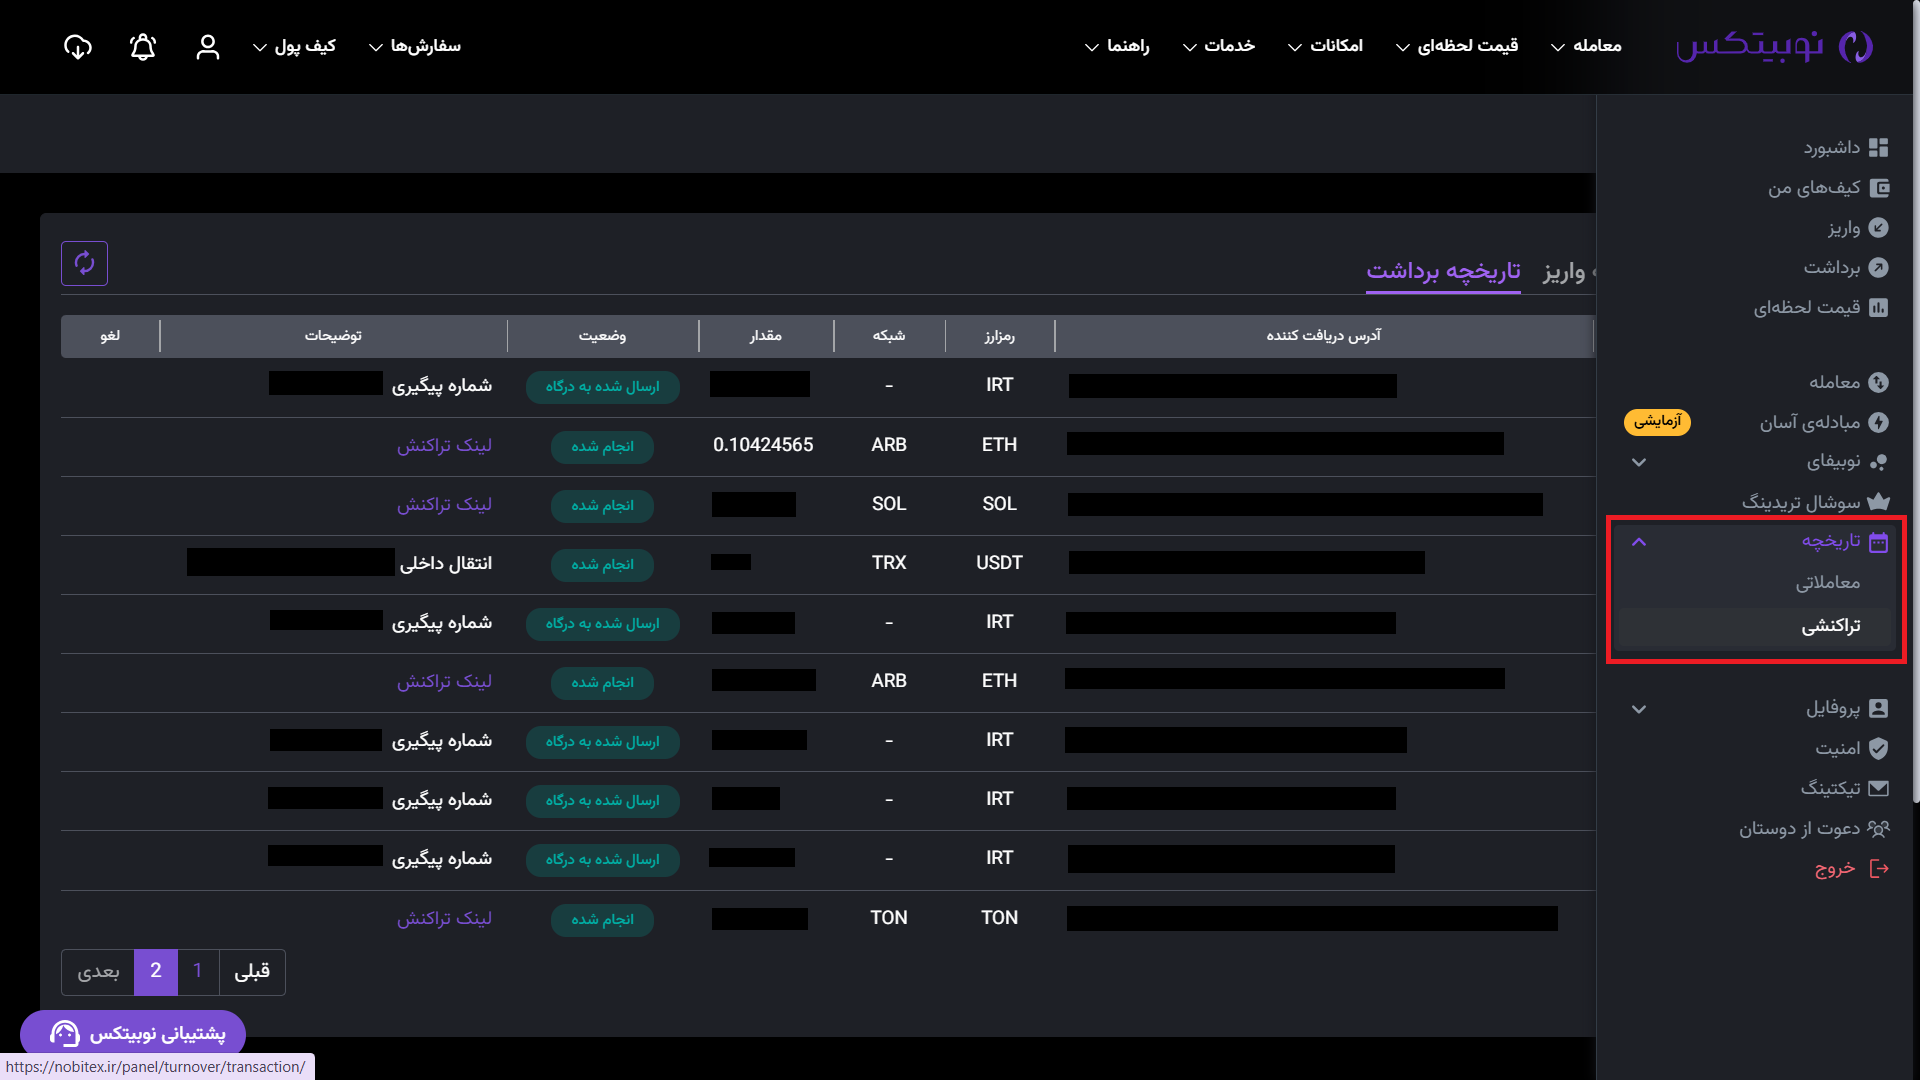Select page 1 in pagination
1920x1080 pixels.
198,972
